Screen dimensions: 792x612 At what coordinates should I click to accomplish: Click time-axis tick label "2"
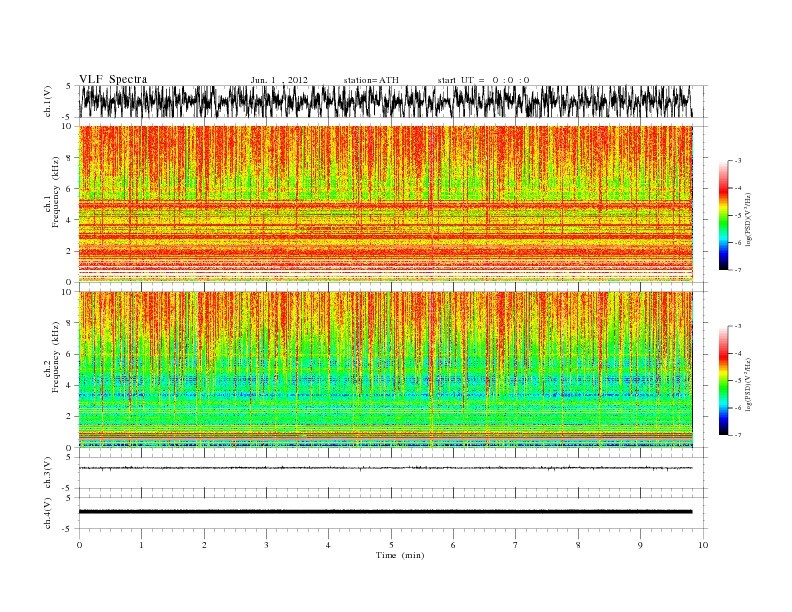(x=204, y=545)
